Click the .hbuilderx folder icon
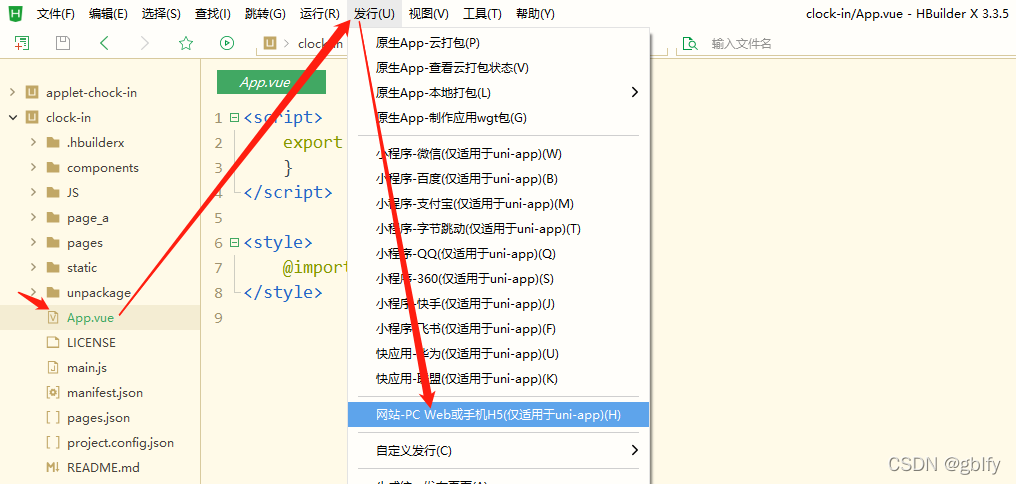This screenshot has width=1016, height=484. [x=53, y=143]
